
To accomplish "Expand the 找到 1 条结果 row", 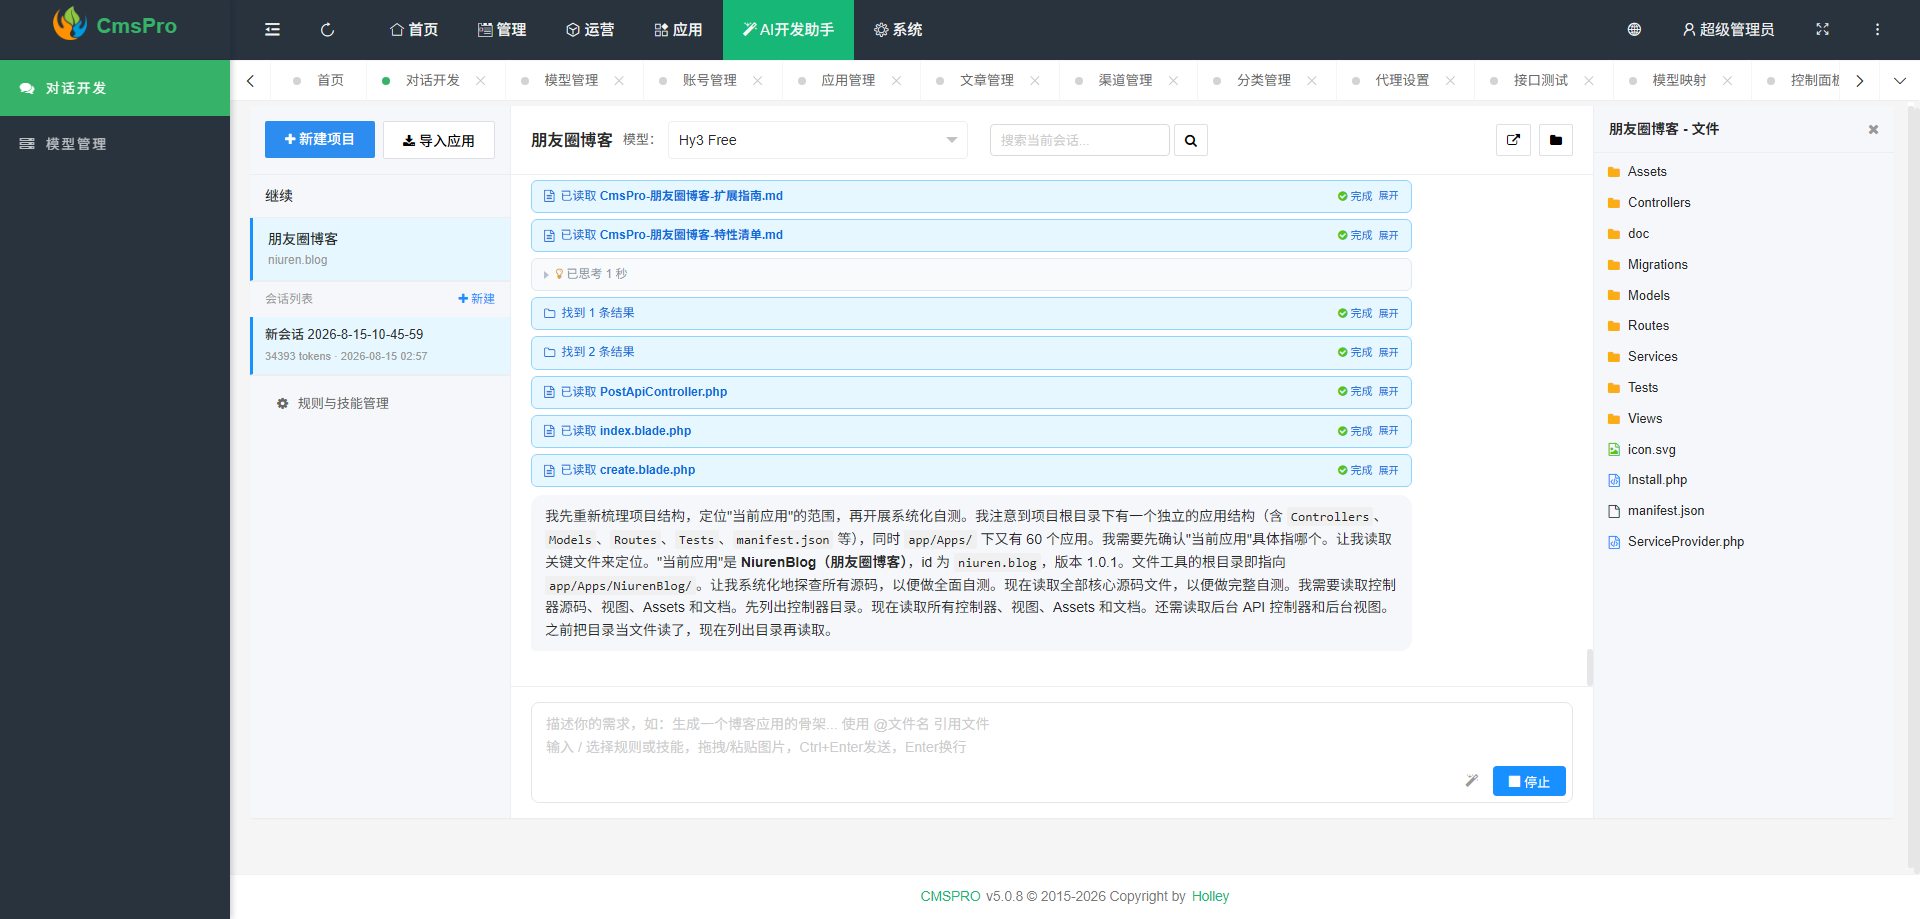I will (1388, 313).
